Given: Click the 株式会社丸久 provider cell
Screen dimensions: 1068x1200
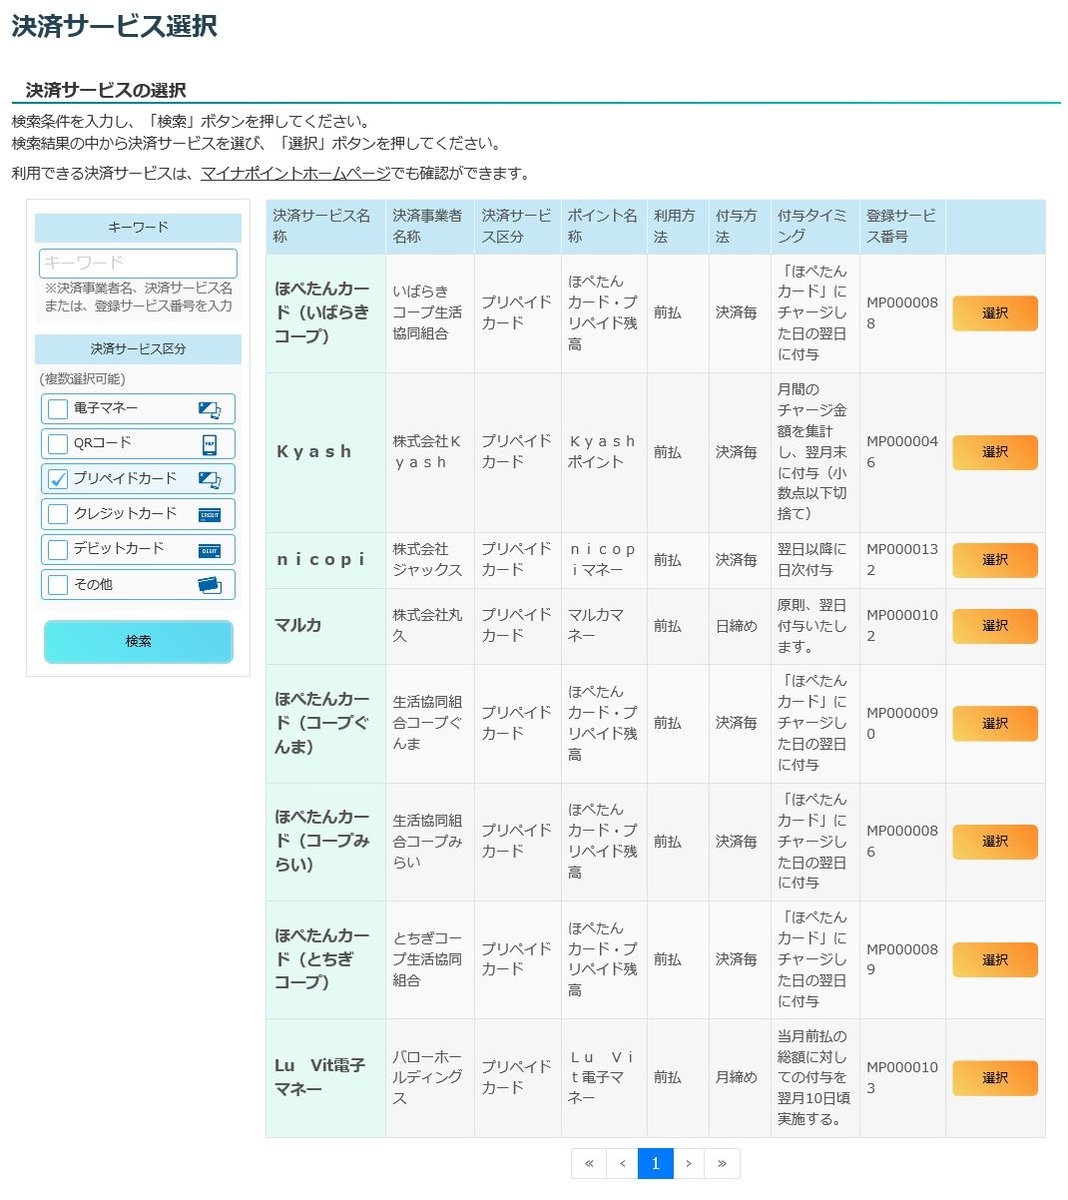Looking at the screenshot, I should point(430,626).
